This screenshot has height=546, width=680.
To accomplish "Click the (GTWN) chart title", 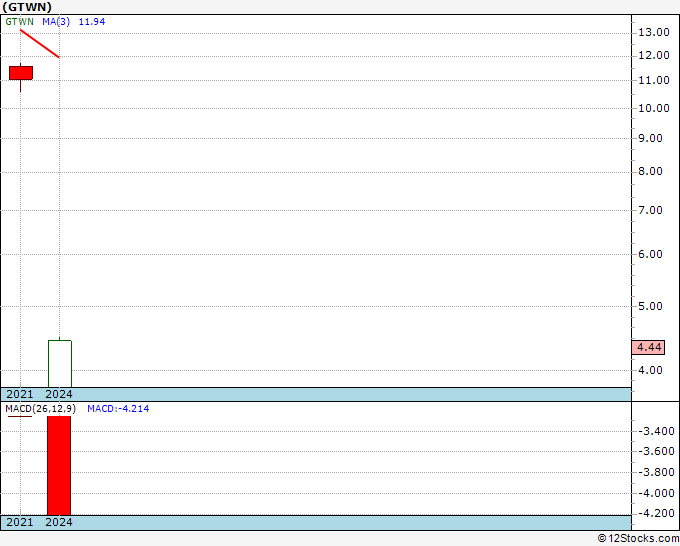I will pos(27,7).
